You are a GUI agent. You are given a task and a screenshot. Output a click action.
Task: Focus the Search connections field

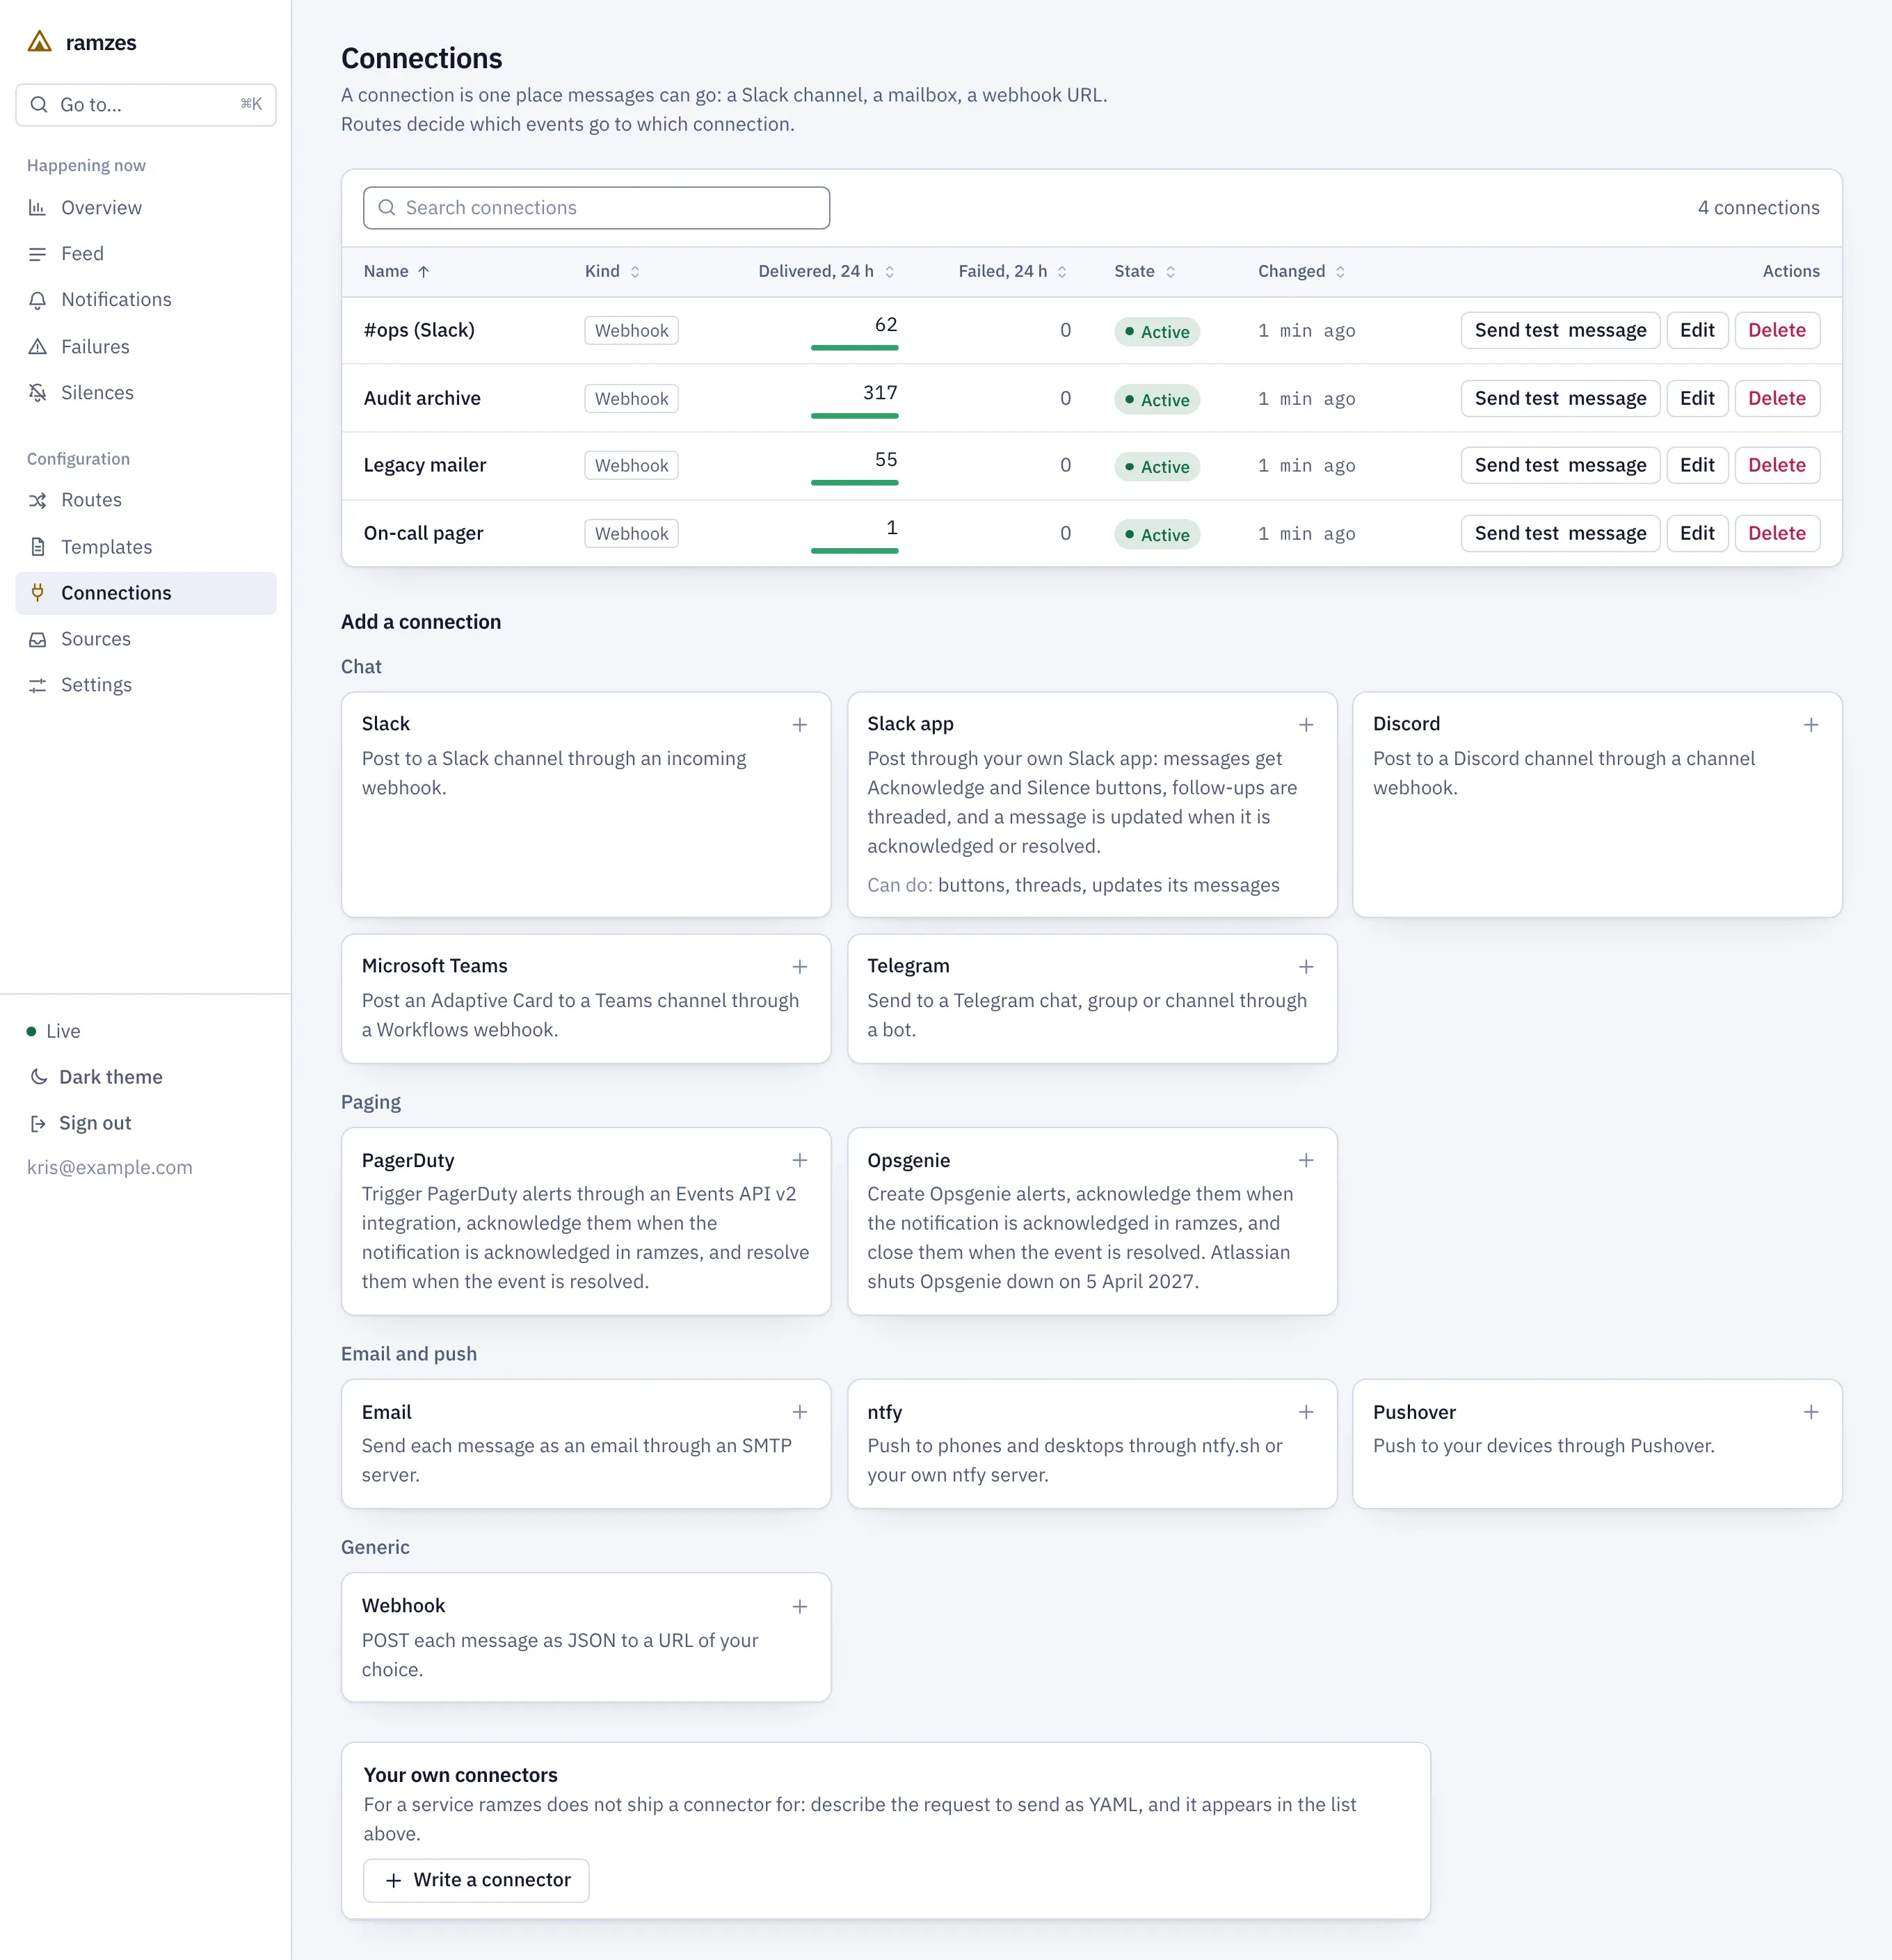pos(596,208)
